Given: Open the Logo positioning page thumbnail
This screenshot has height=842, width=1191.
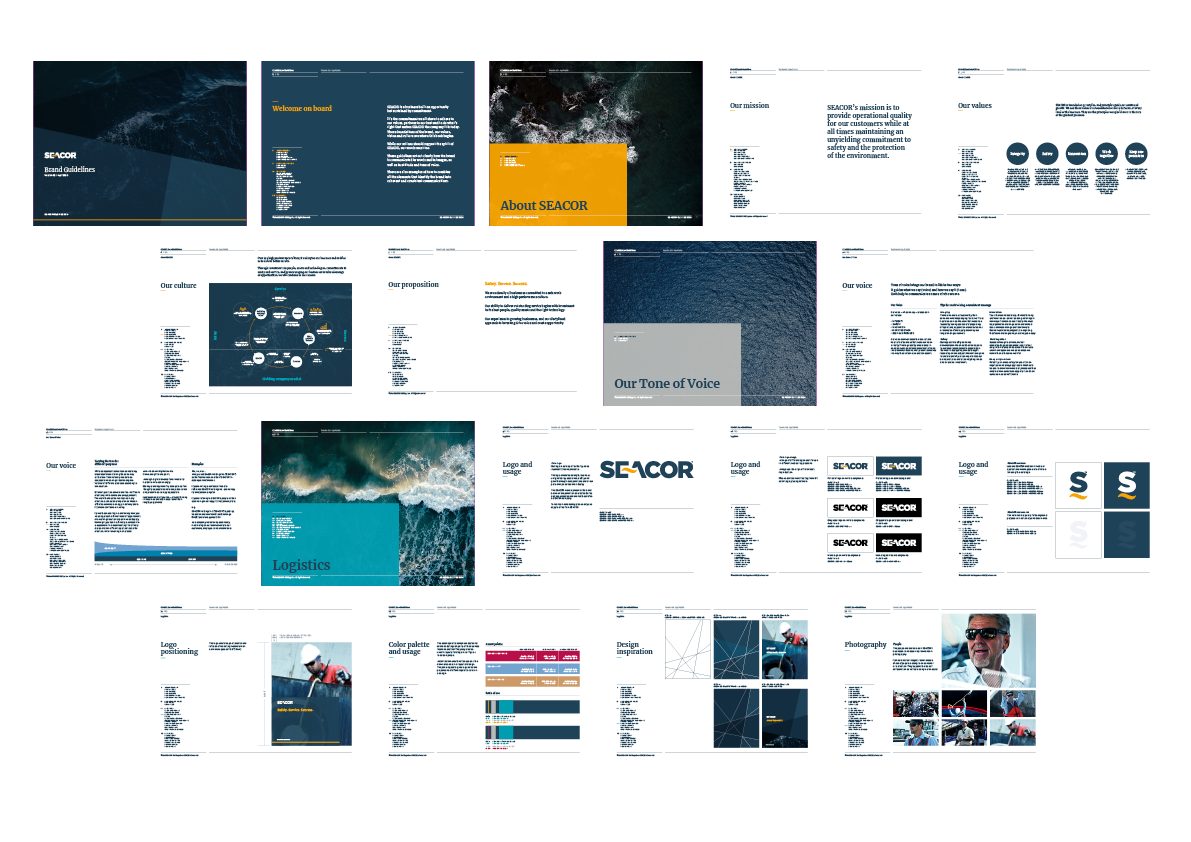Looking at the screenshot, I should (256, 682).
